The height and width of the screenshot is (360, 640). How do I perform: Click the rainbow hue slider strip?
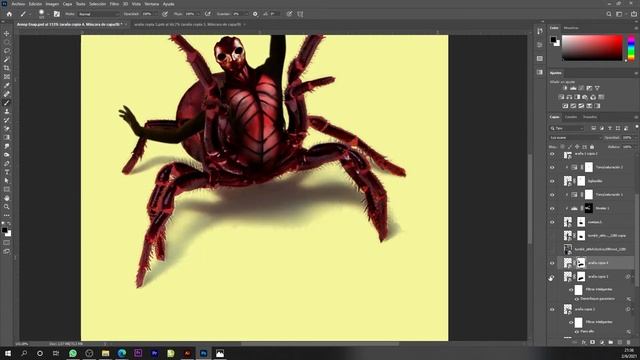click(x=631, y=48)
